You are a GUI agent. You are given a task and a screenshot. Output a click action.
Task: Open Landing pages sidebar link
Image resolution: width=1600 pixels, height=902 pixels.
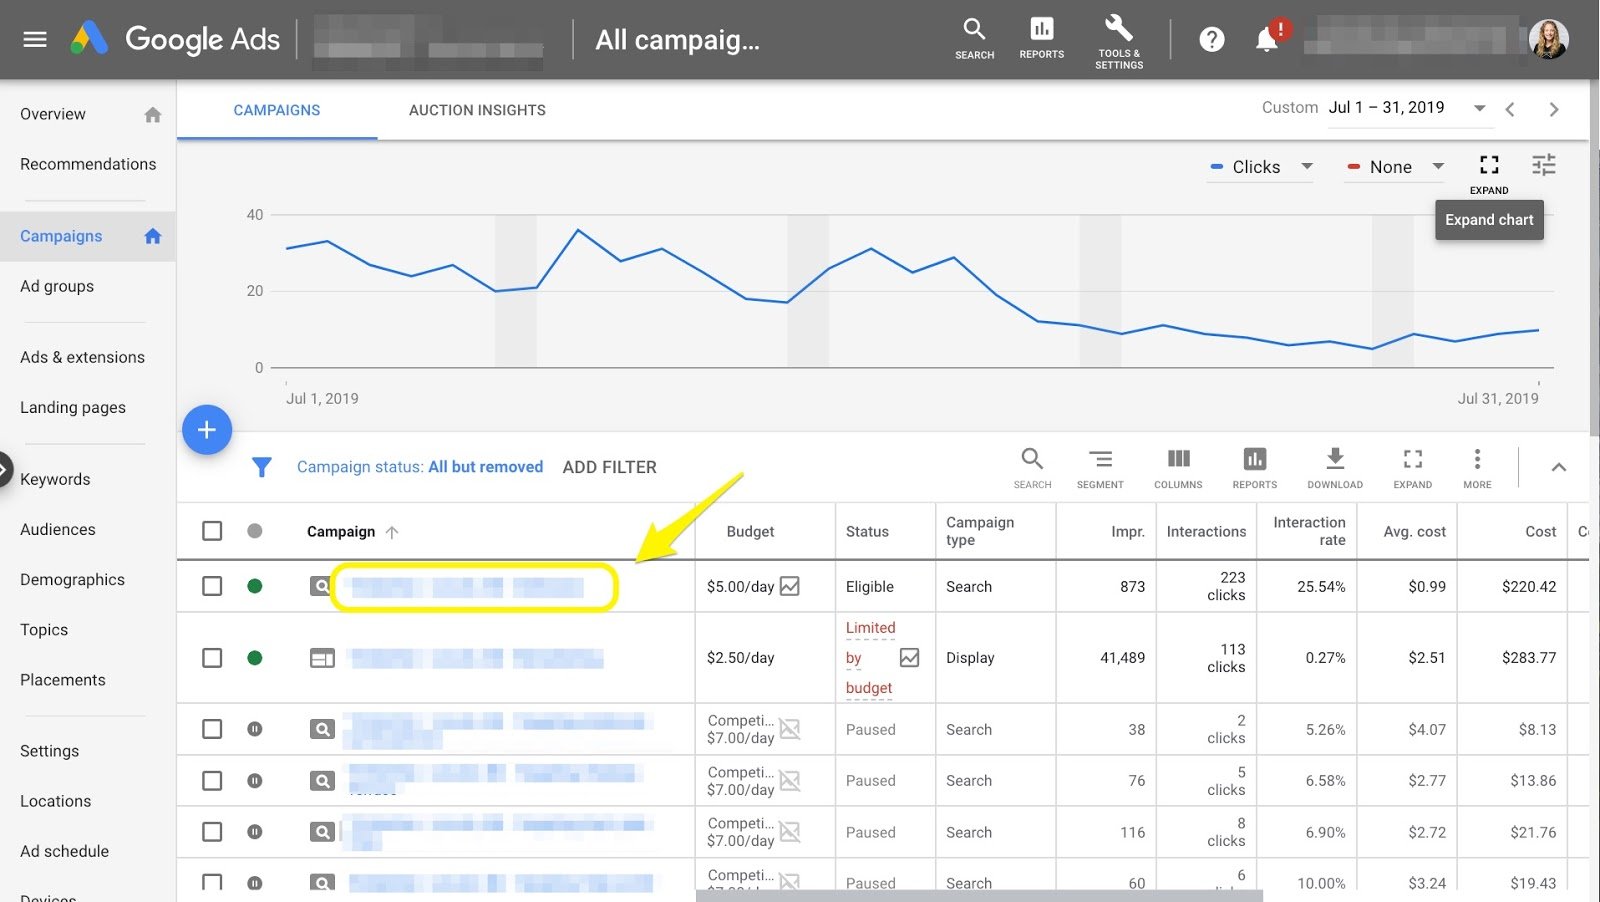[73, 407]
